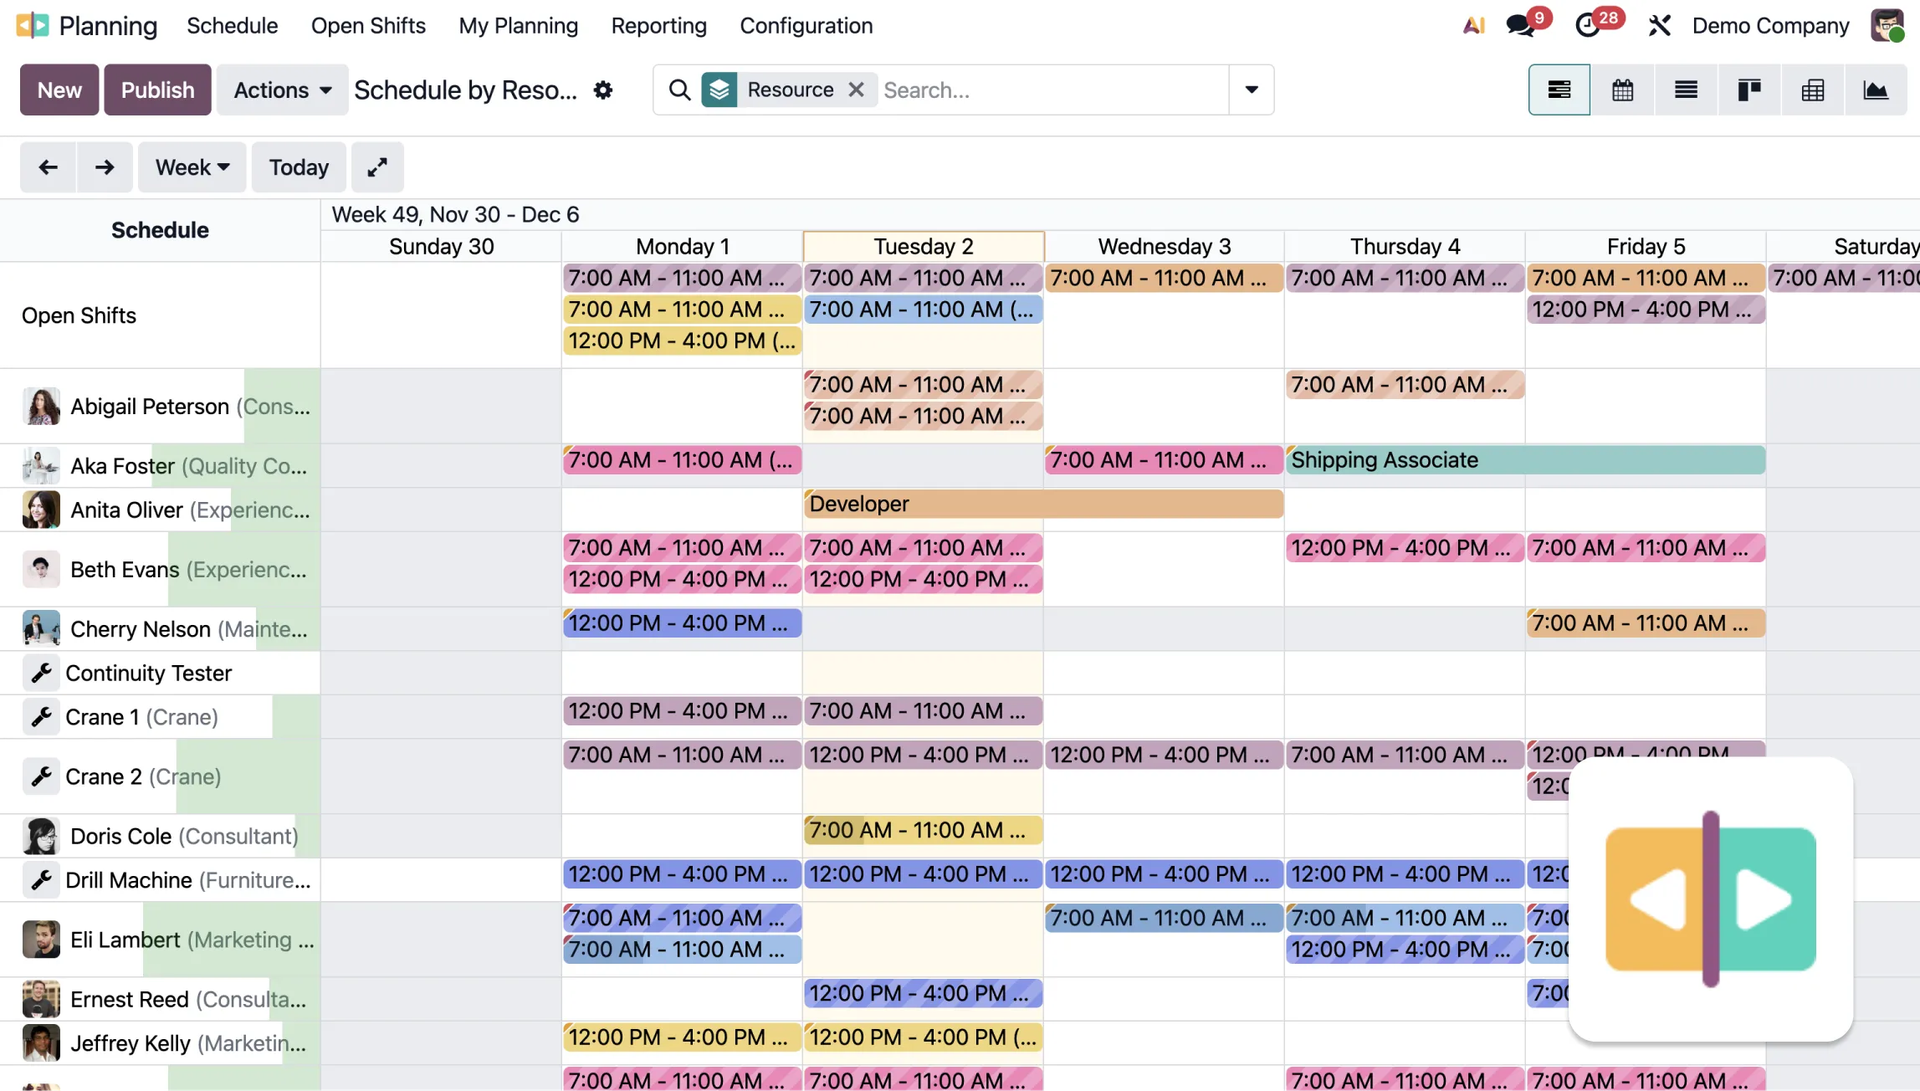Screen dimensions: 1920x1091
Task: Click Crane 1 wrench icon
Action: click(41, 717)
